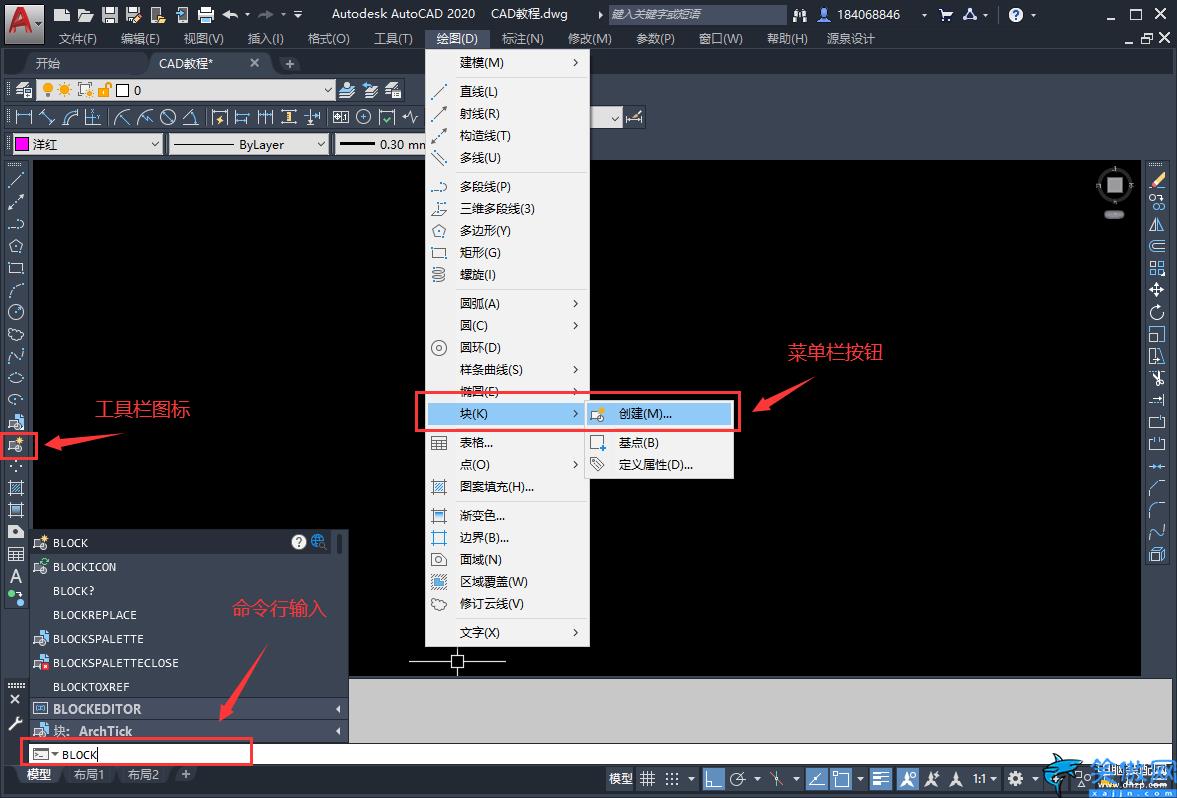Click the Mirror tool in the right modify toolbar
1177x798 pixels.
coord(1157,224)
